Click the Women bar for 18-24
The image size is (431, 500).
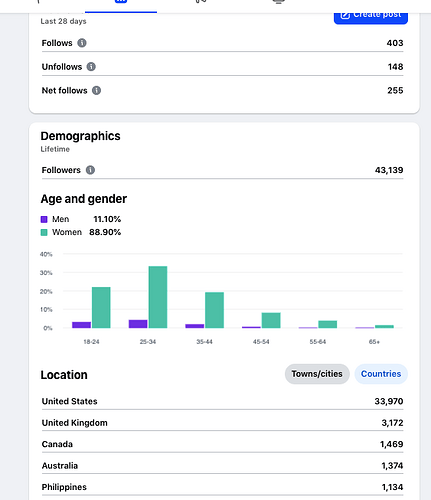click(x=101, y=307)
